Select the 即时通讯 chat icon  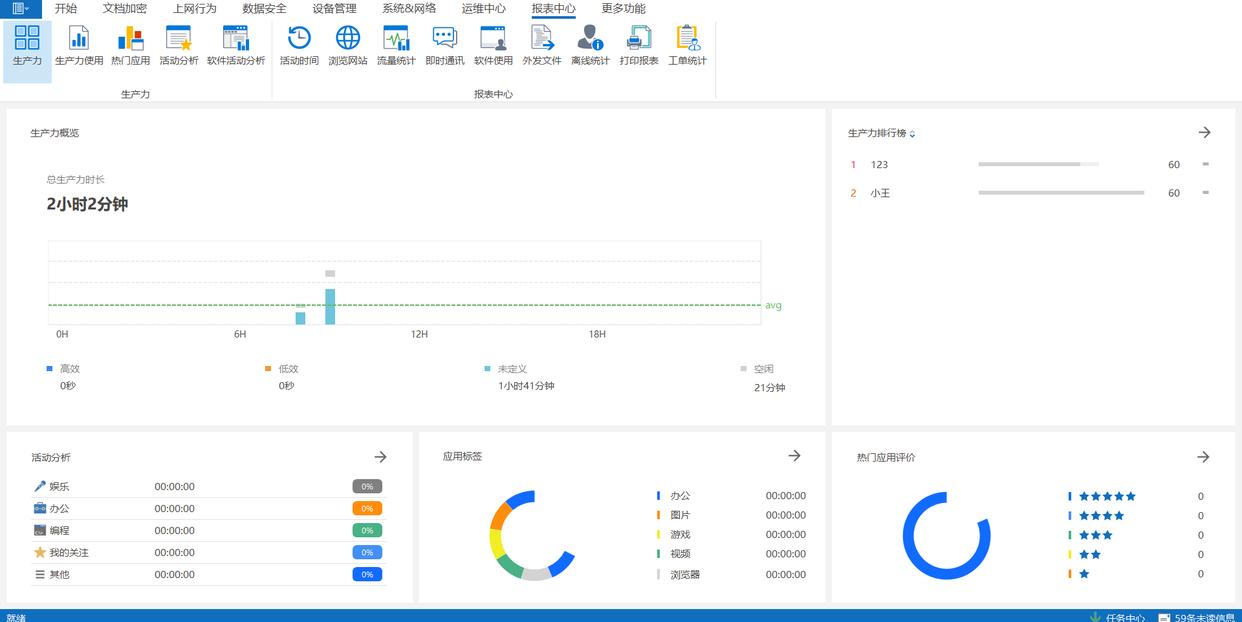pyautogui.click(x=444, y=45)
